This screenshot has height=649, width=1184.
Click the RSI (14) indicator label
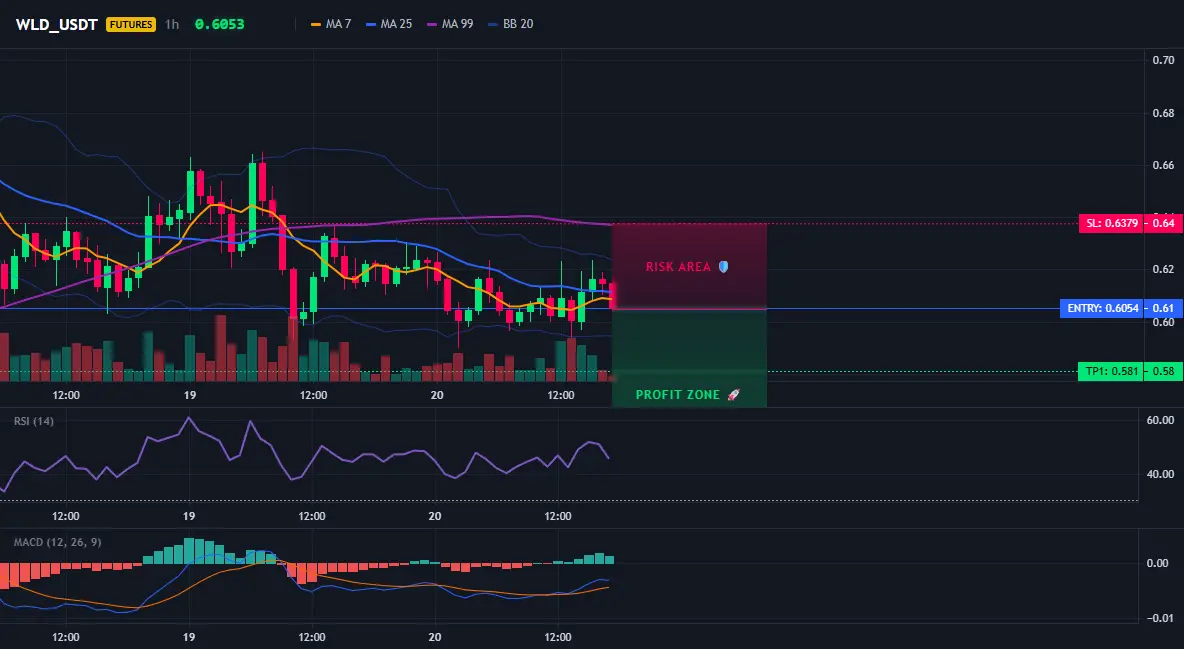tap(34, 421)
